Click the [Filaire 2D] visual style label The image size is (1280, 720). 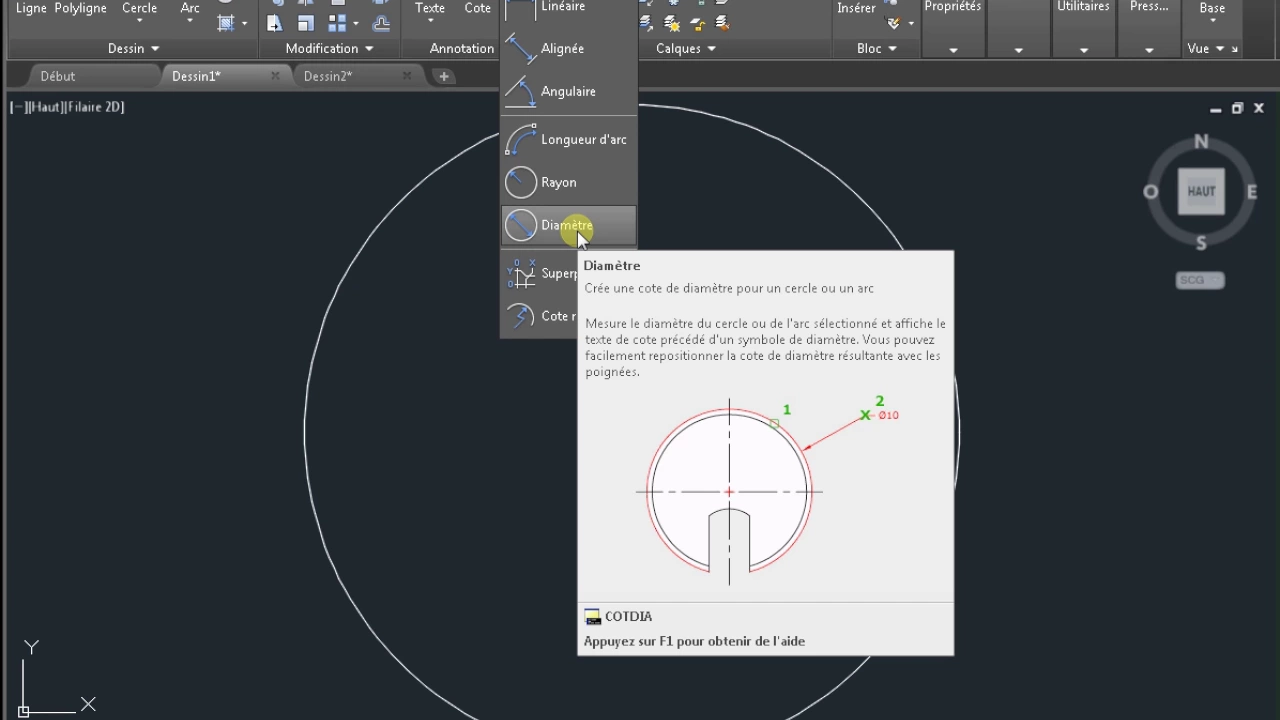(94, 107)
